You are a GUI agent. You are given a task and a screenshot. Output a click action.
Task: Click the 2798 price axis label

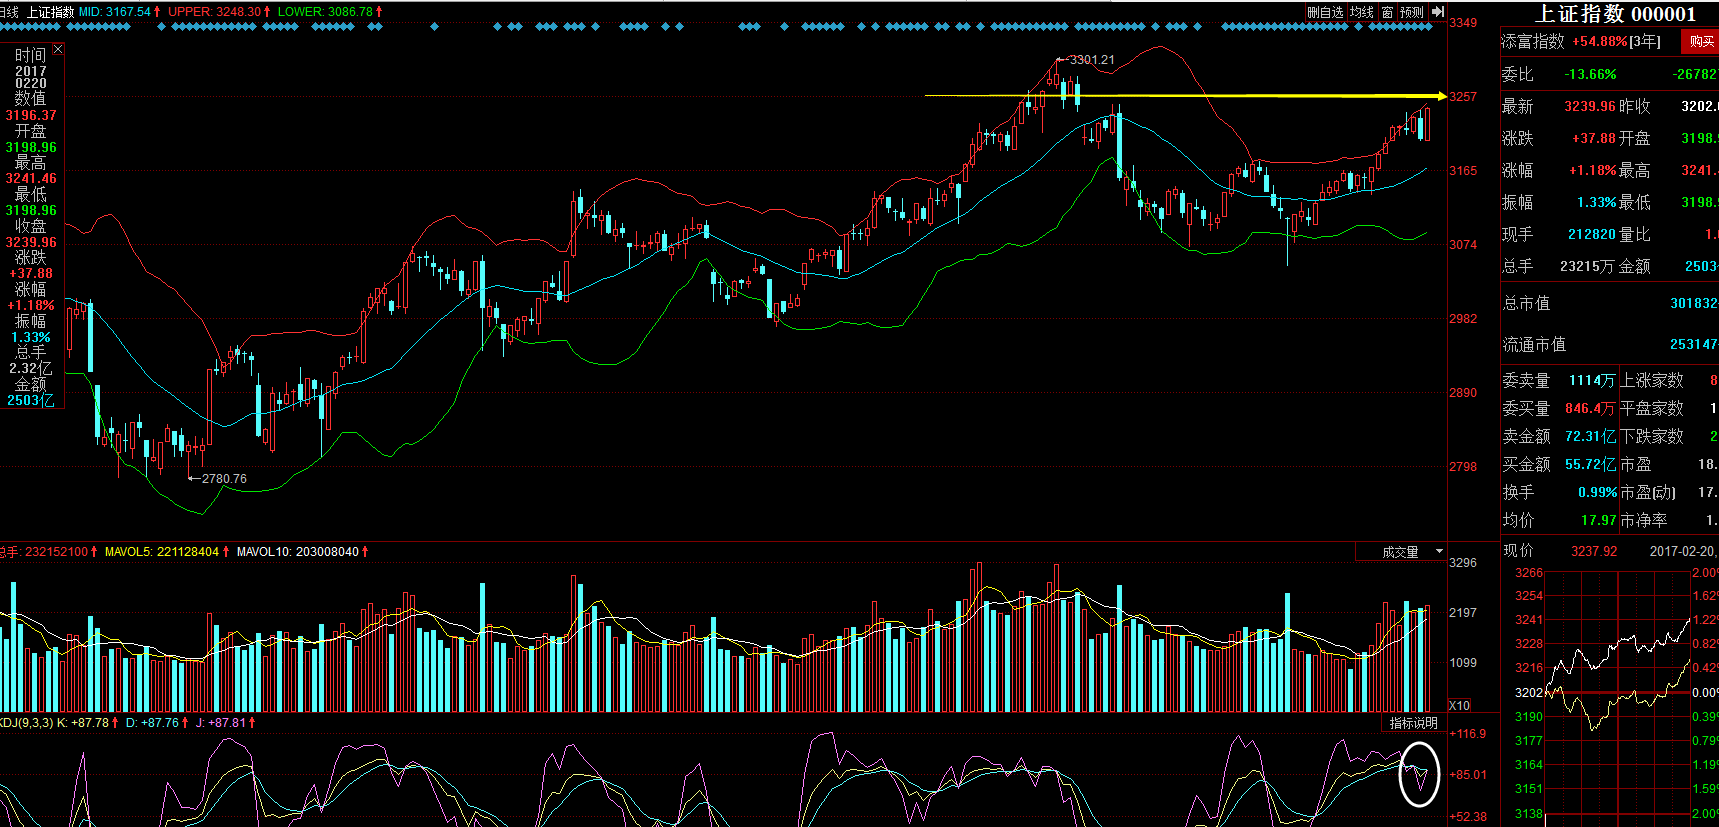pyautogui.click(x=1463, y=467)
